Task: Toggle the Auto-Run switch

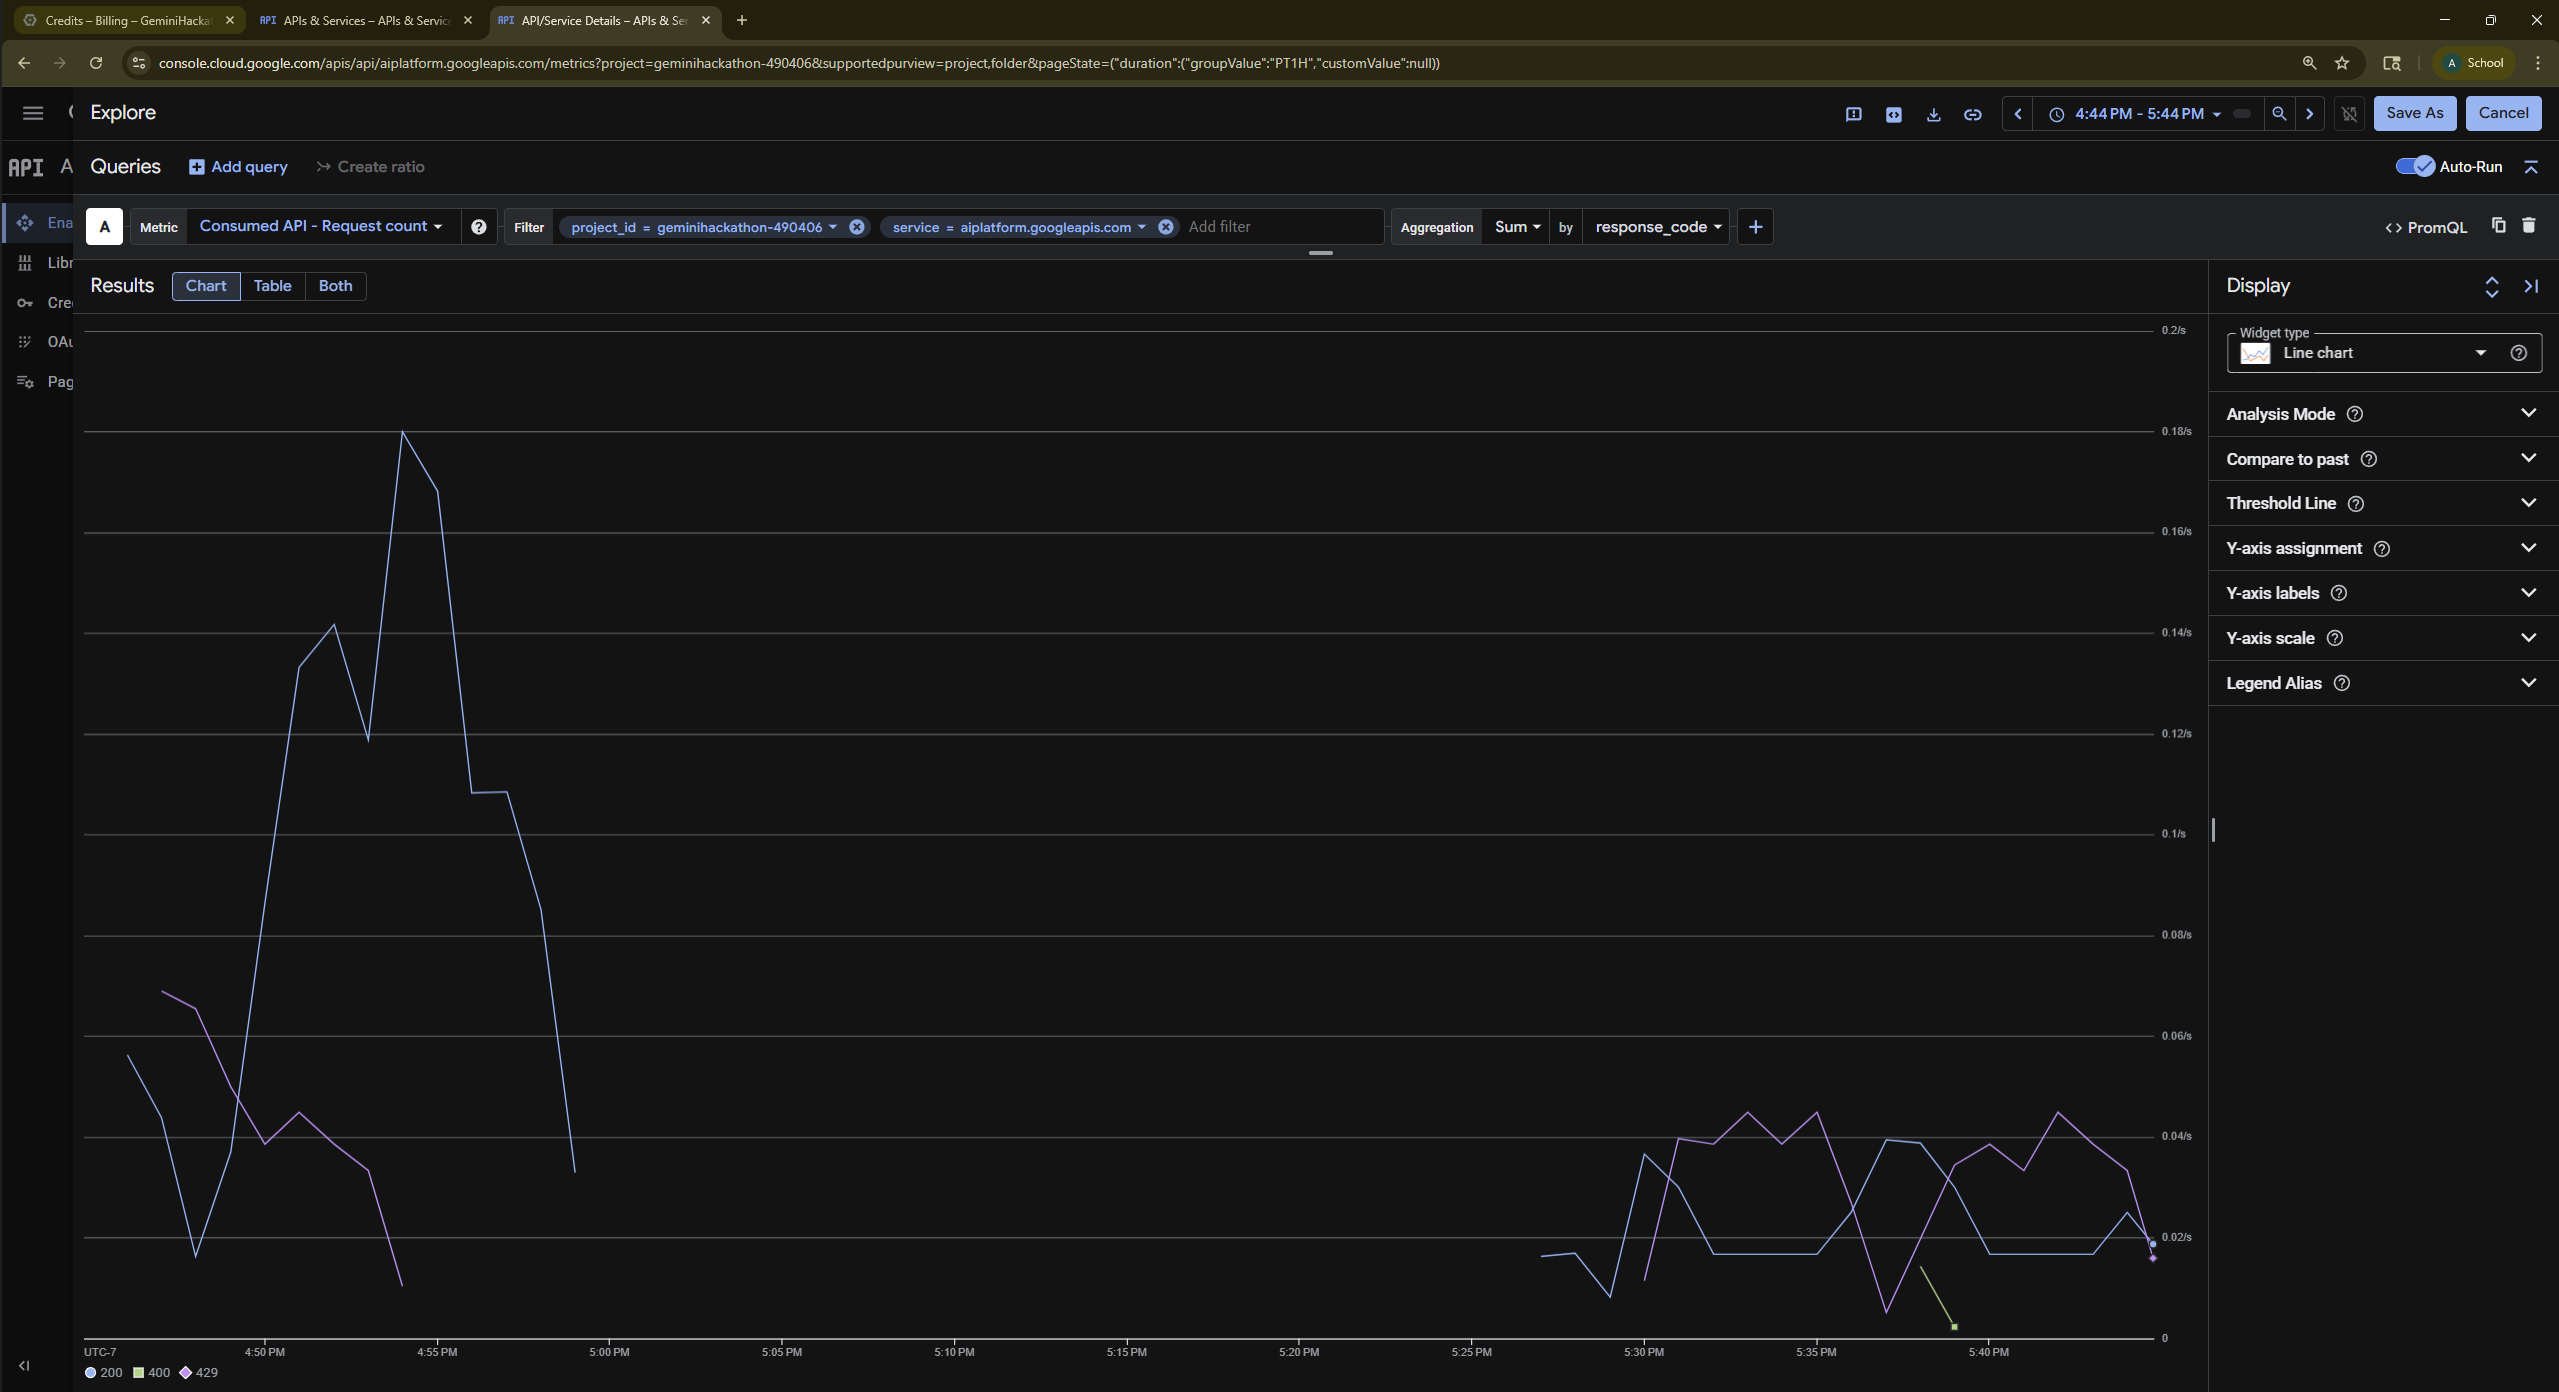Action: pyautogui.click(x=2415, y=166)
